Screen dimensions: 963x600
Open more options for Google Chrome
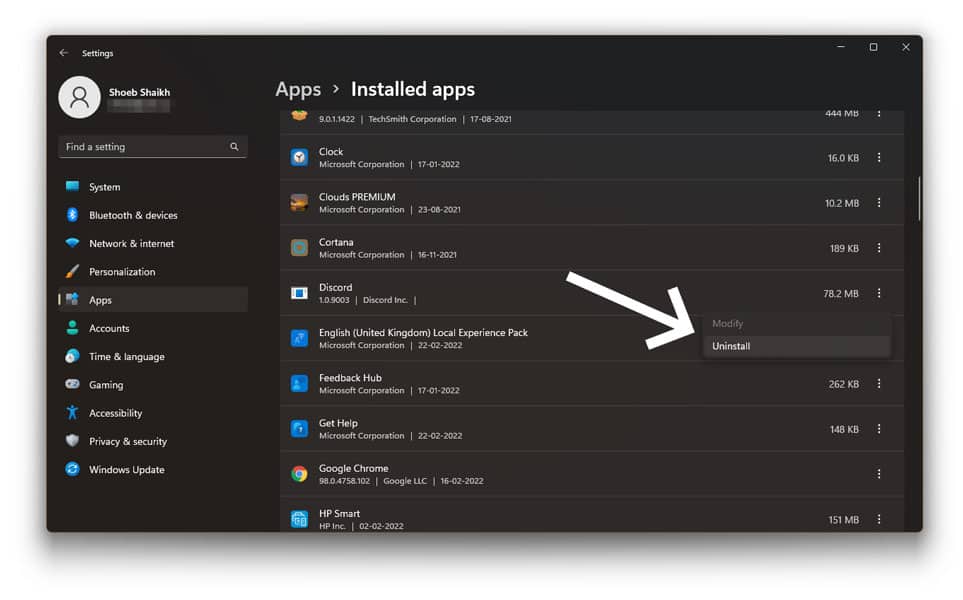click(x=879, y=473)
